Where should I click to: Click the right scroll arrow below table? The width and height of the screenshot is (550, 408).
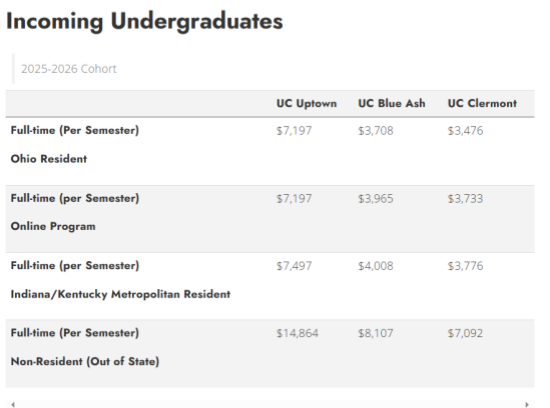(x=527, y=404)
